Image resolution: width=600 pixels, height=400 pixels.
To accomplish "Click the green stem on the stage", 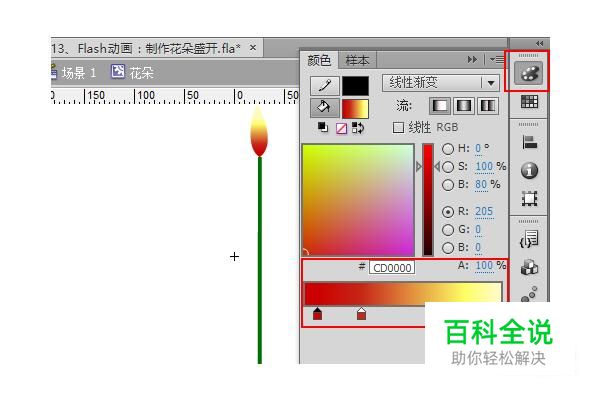I will pyautogui.click(x=260, y=260).
